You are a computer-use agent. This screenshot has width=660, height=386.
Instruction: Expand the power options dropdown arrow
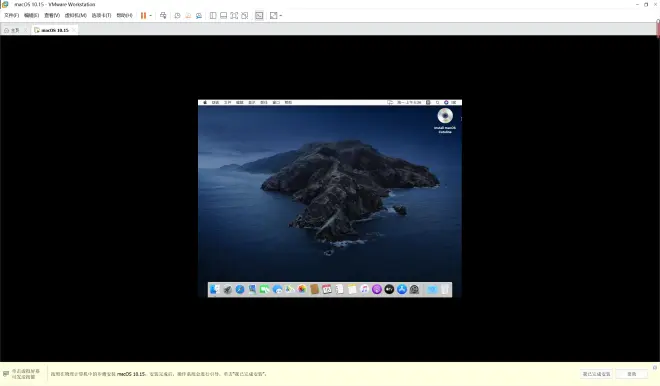coord(151,16)
